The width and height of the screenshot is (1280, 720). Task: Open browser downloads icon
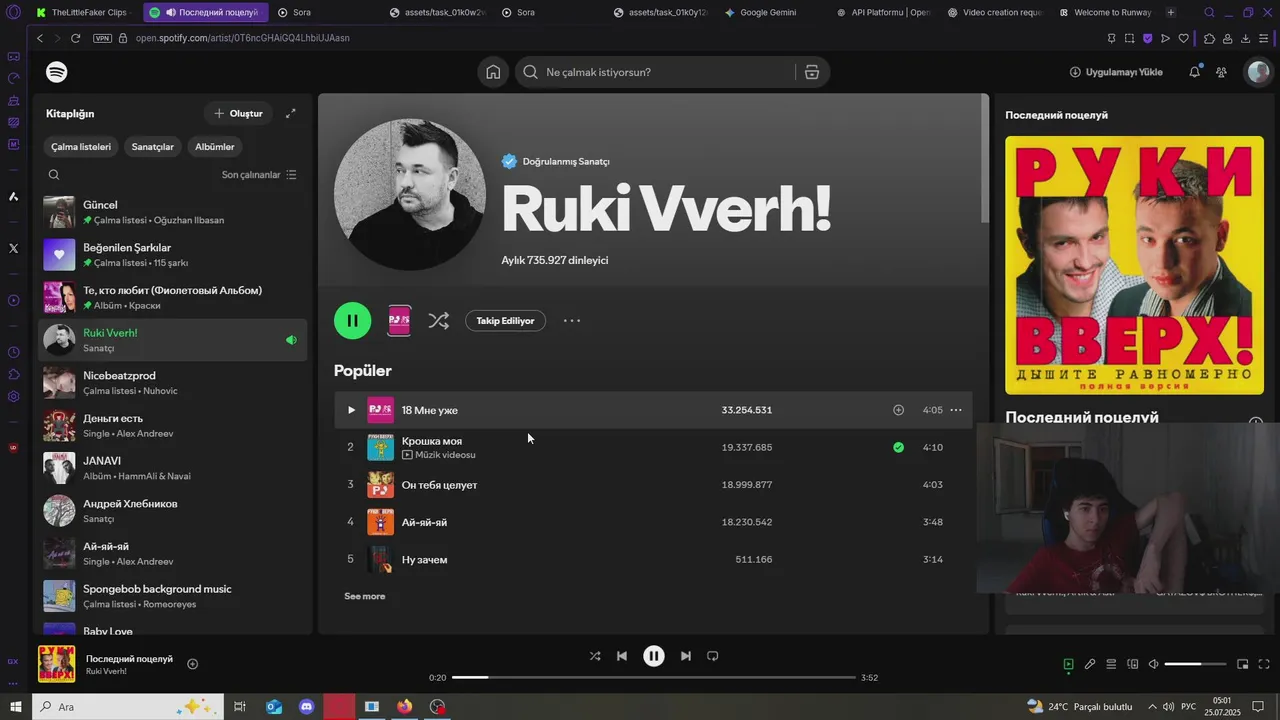[x=1245, y=38]
